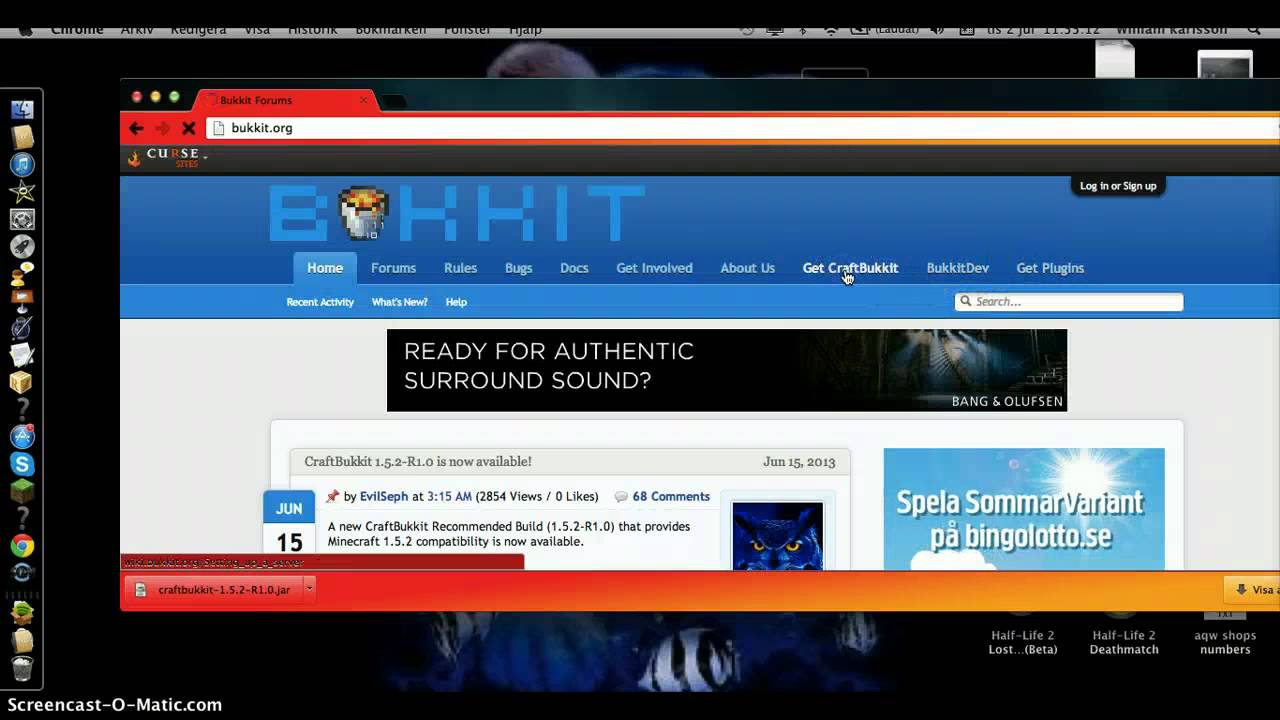
Task: Select aqw shops numbers desktop file
Action: pos(1225,635)
